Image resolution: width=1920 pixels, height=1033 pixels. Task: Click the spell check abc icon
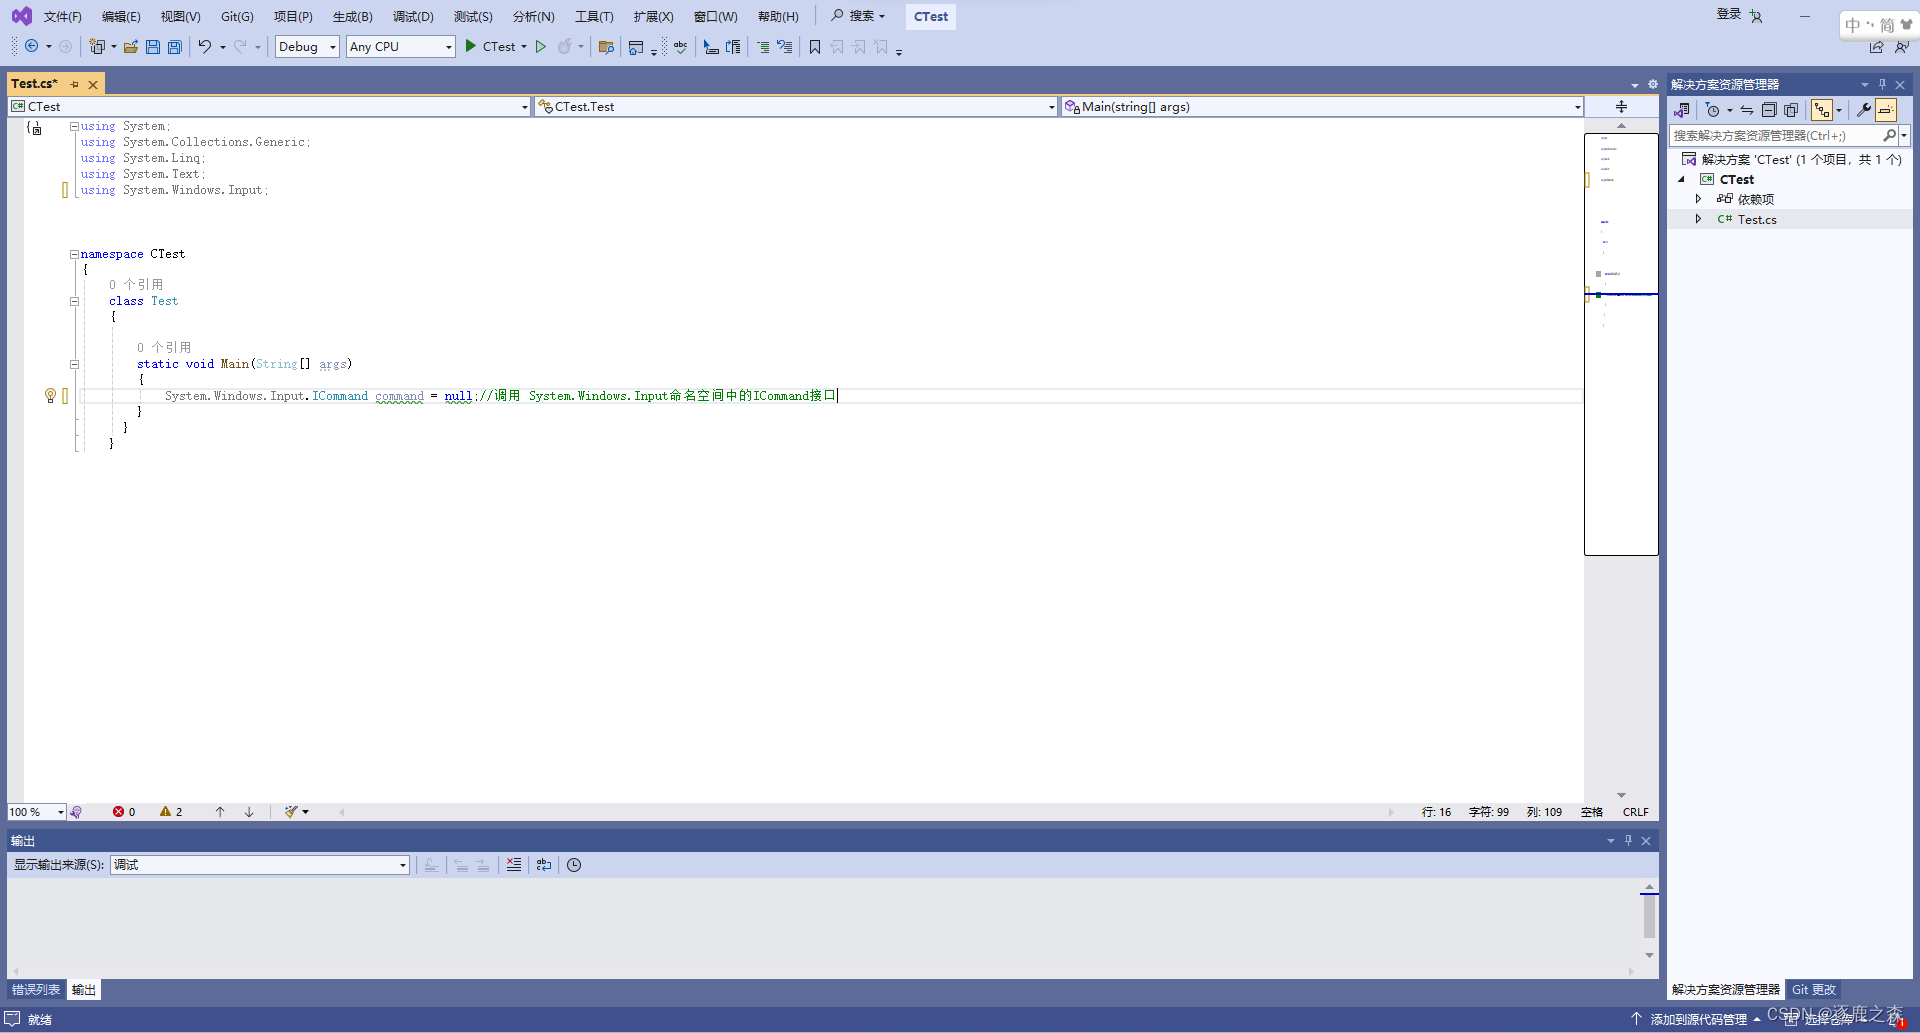[x=681, y=46]
